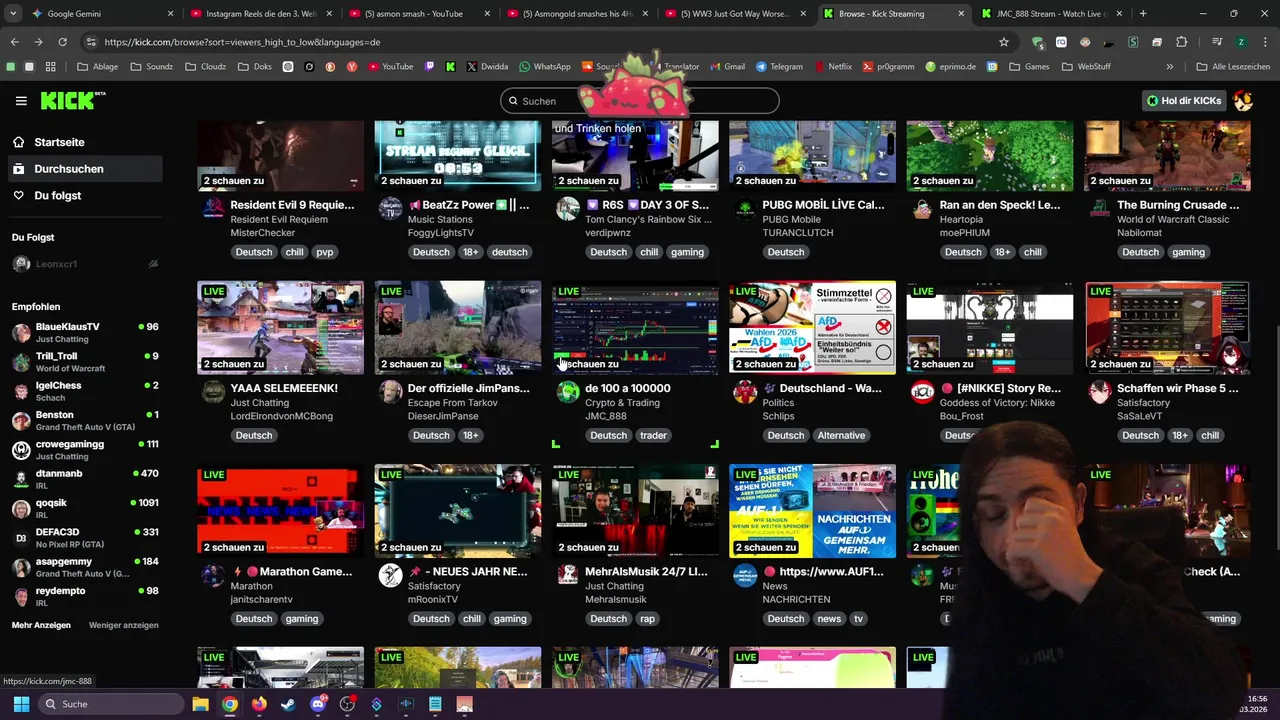The width and height of the screenshot is (1280, 720).
Task: Open Der offizielle JimPanse stream thumbnail
Action: coord(458,328)
